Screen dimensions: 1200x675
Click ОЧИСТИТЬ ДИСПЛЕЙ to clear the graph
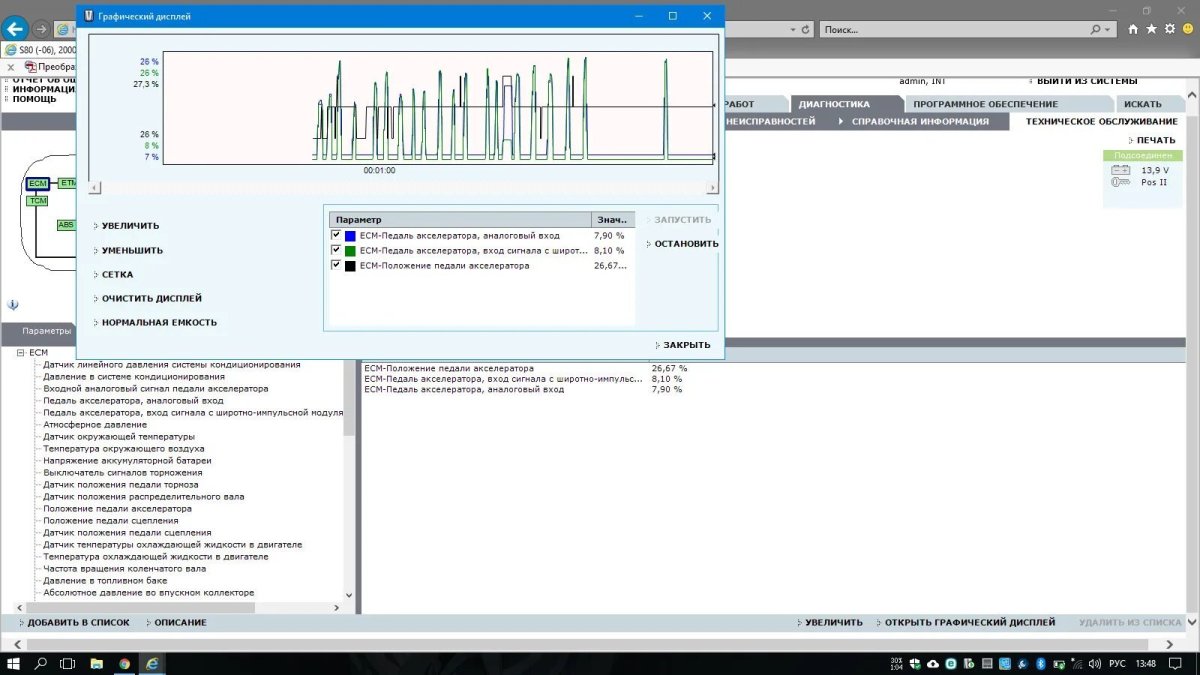[151, 298]
